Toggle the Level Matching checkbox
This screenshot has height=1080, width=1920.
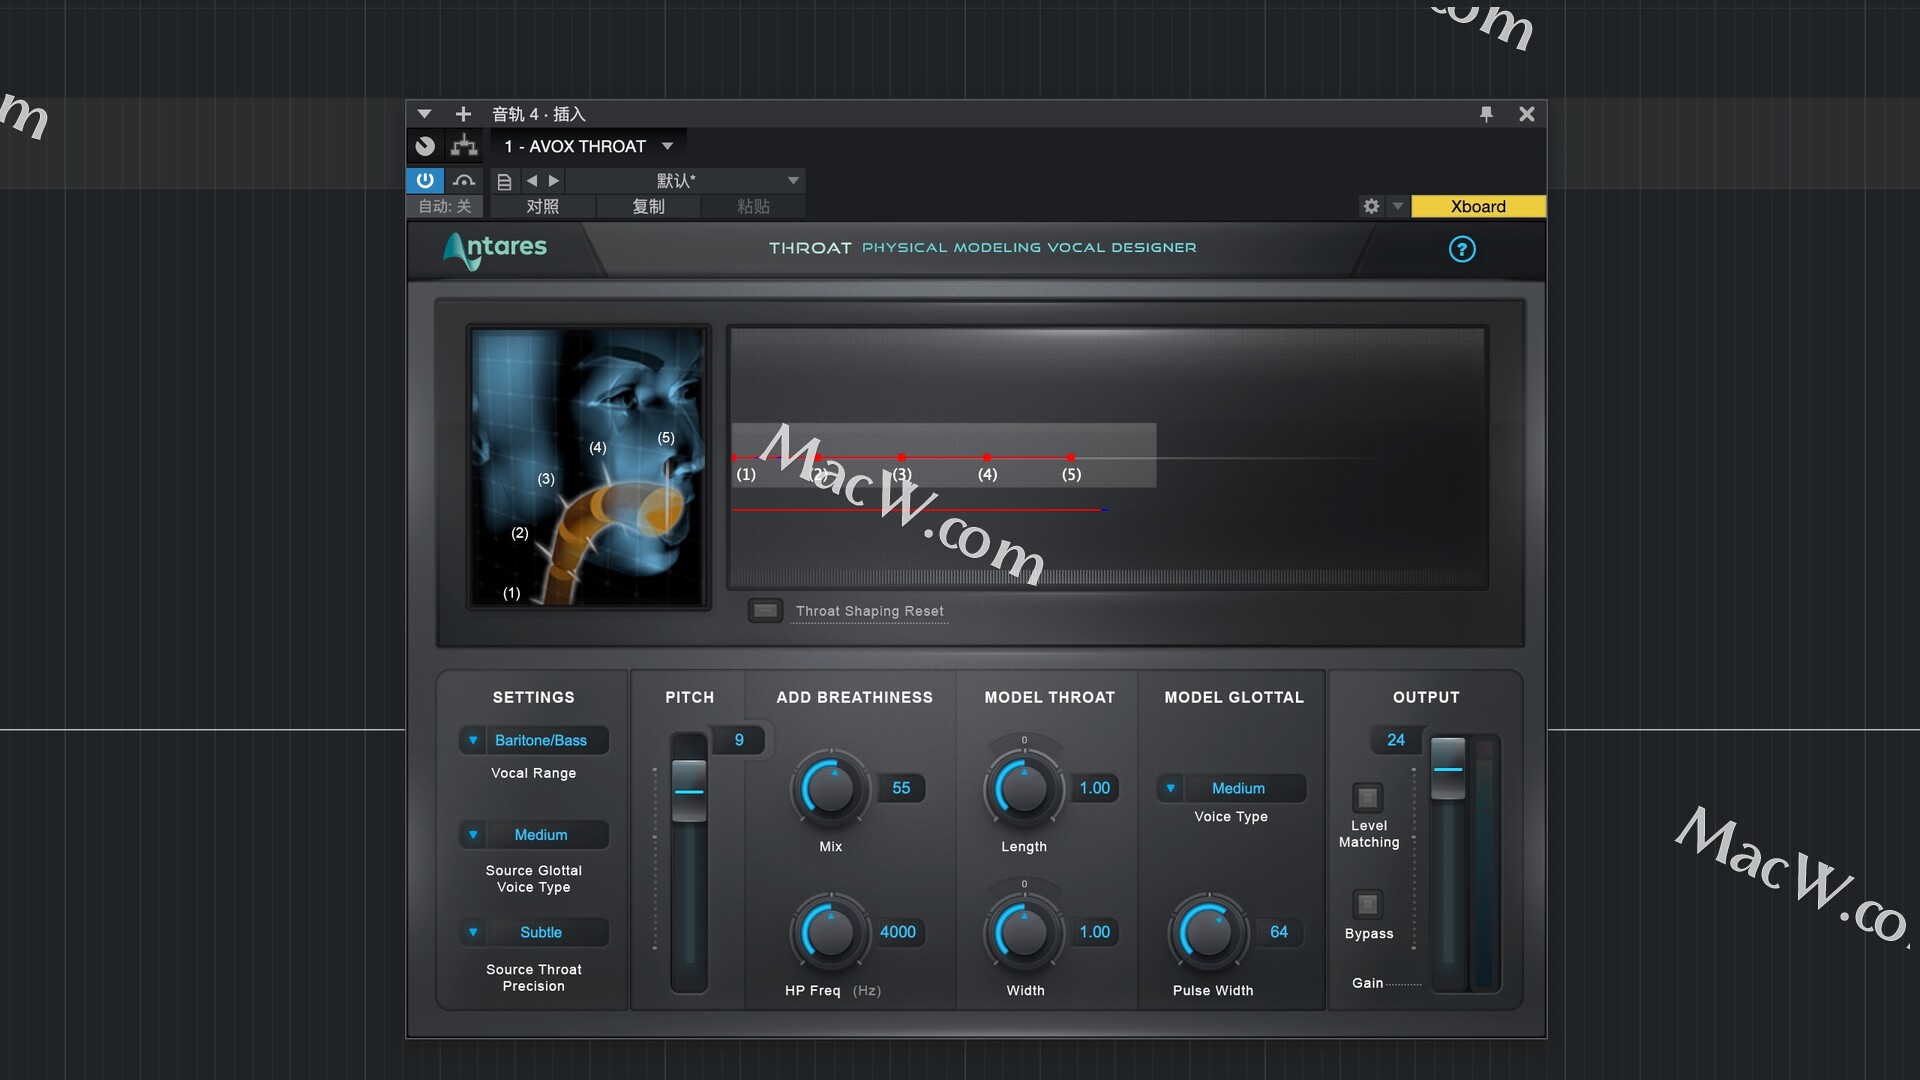point(1368,798)
